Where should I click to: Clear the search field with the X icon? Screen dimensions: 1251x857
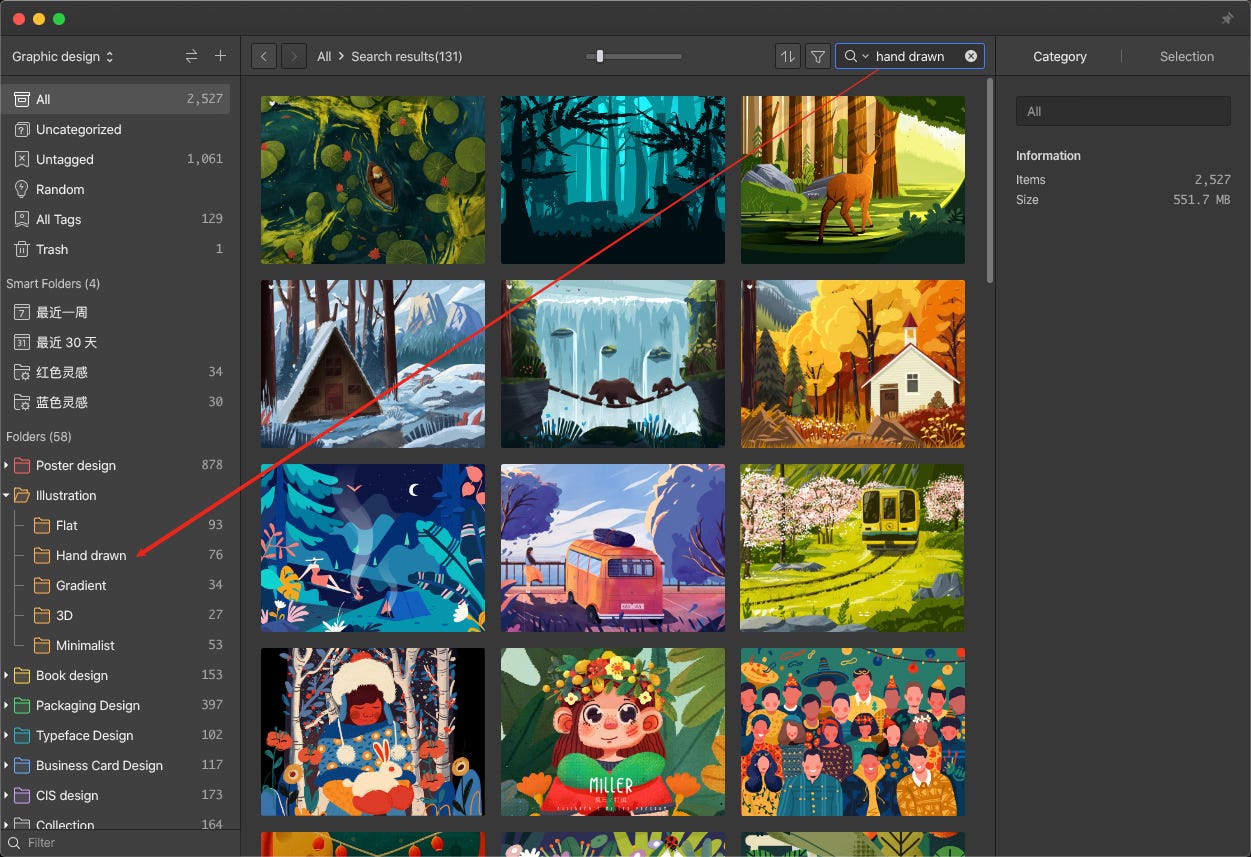coord(970,57)
